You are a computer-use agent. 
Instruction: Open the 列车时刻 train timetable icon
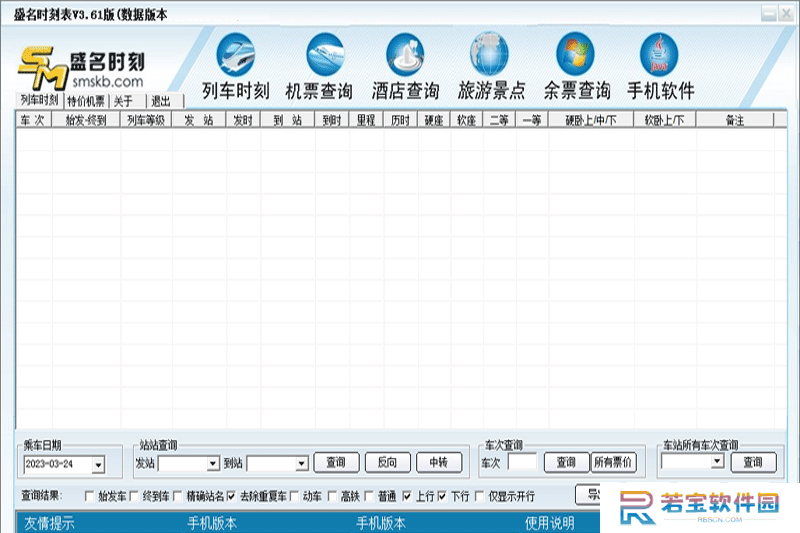click(x=236, y=55)
